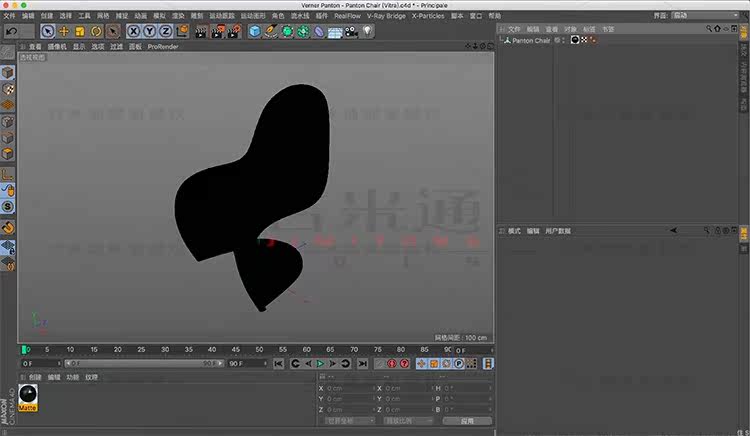Click the Panton Chair null object icon

pos(507,41)
